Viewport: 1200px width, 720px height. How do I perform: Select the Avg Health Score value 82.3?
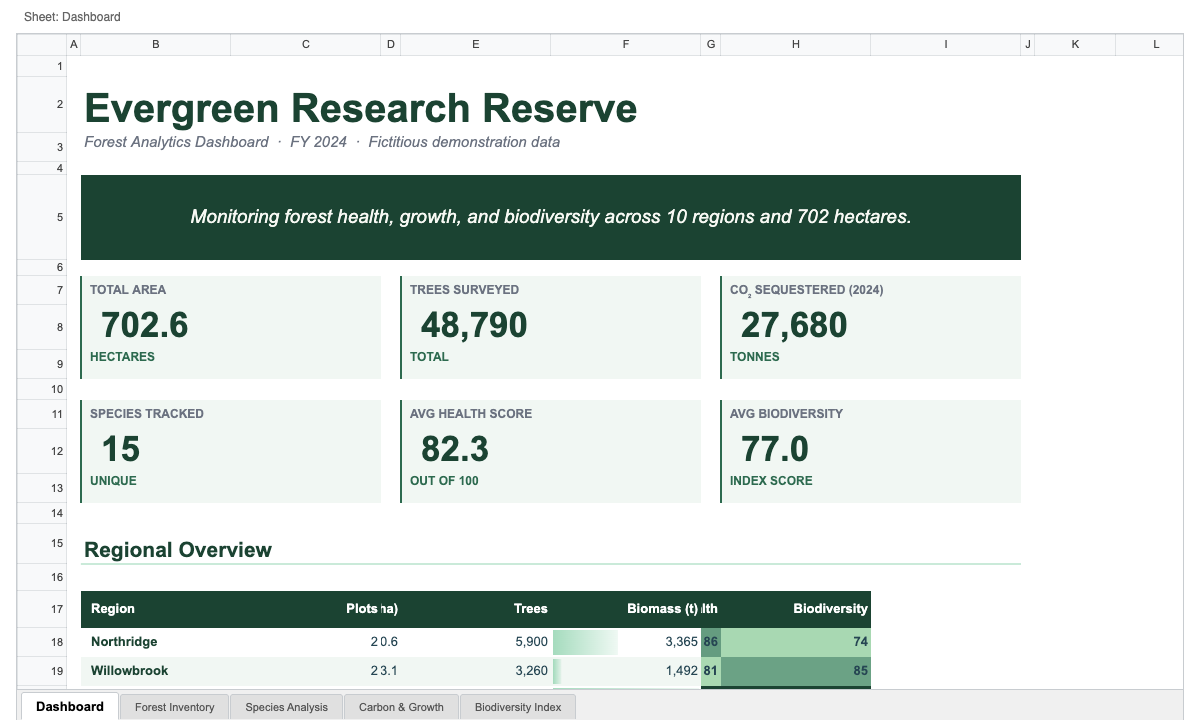[x=454, y=450]
